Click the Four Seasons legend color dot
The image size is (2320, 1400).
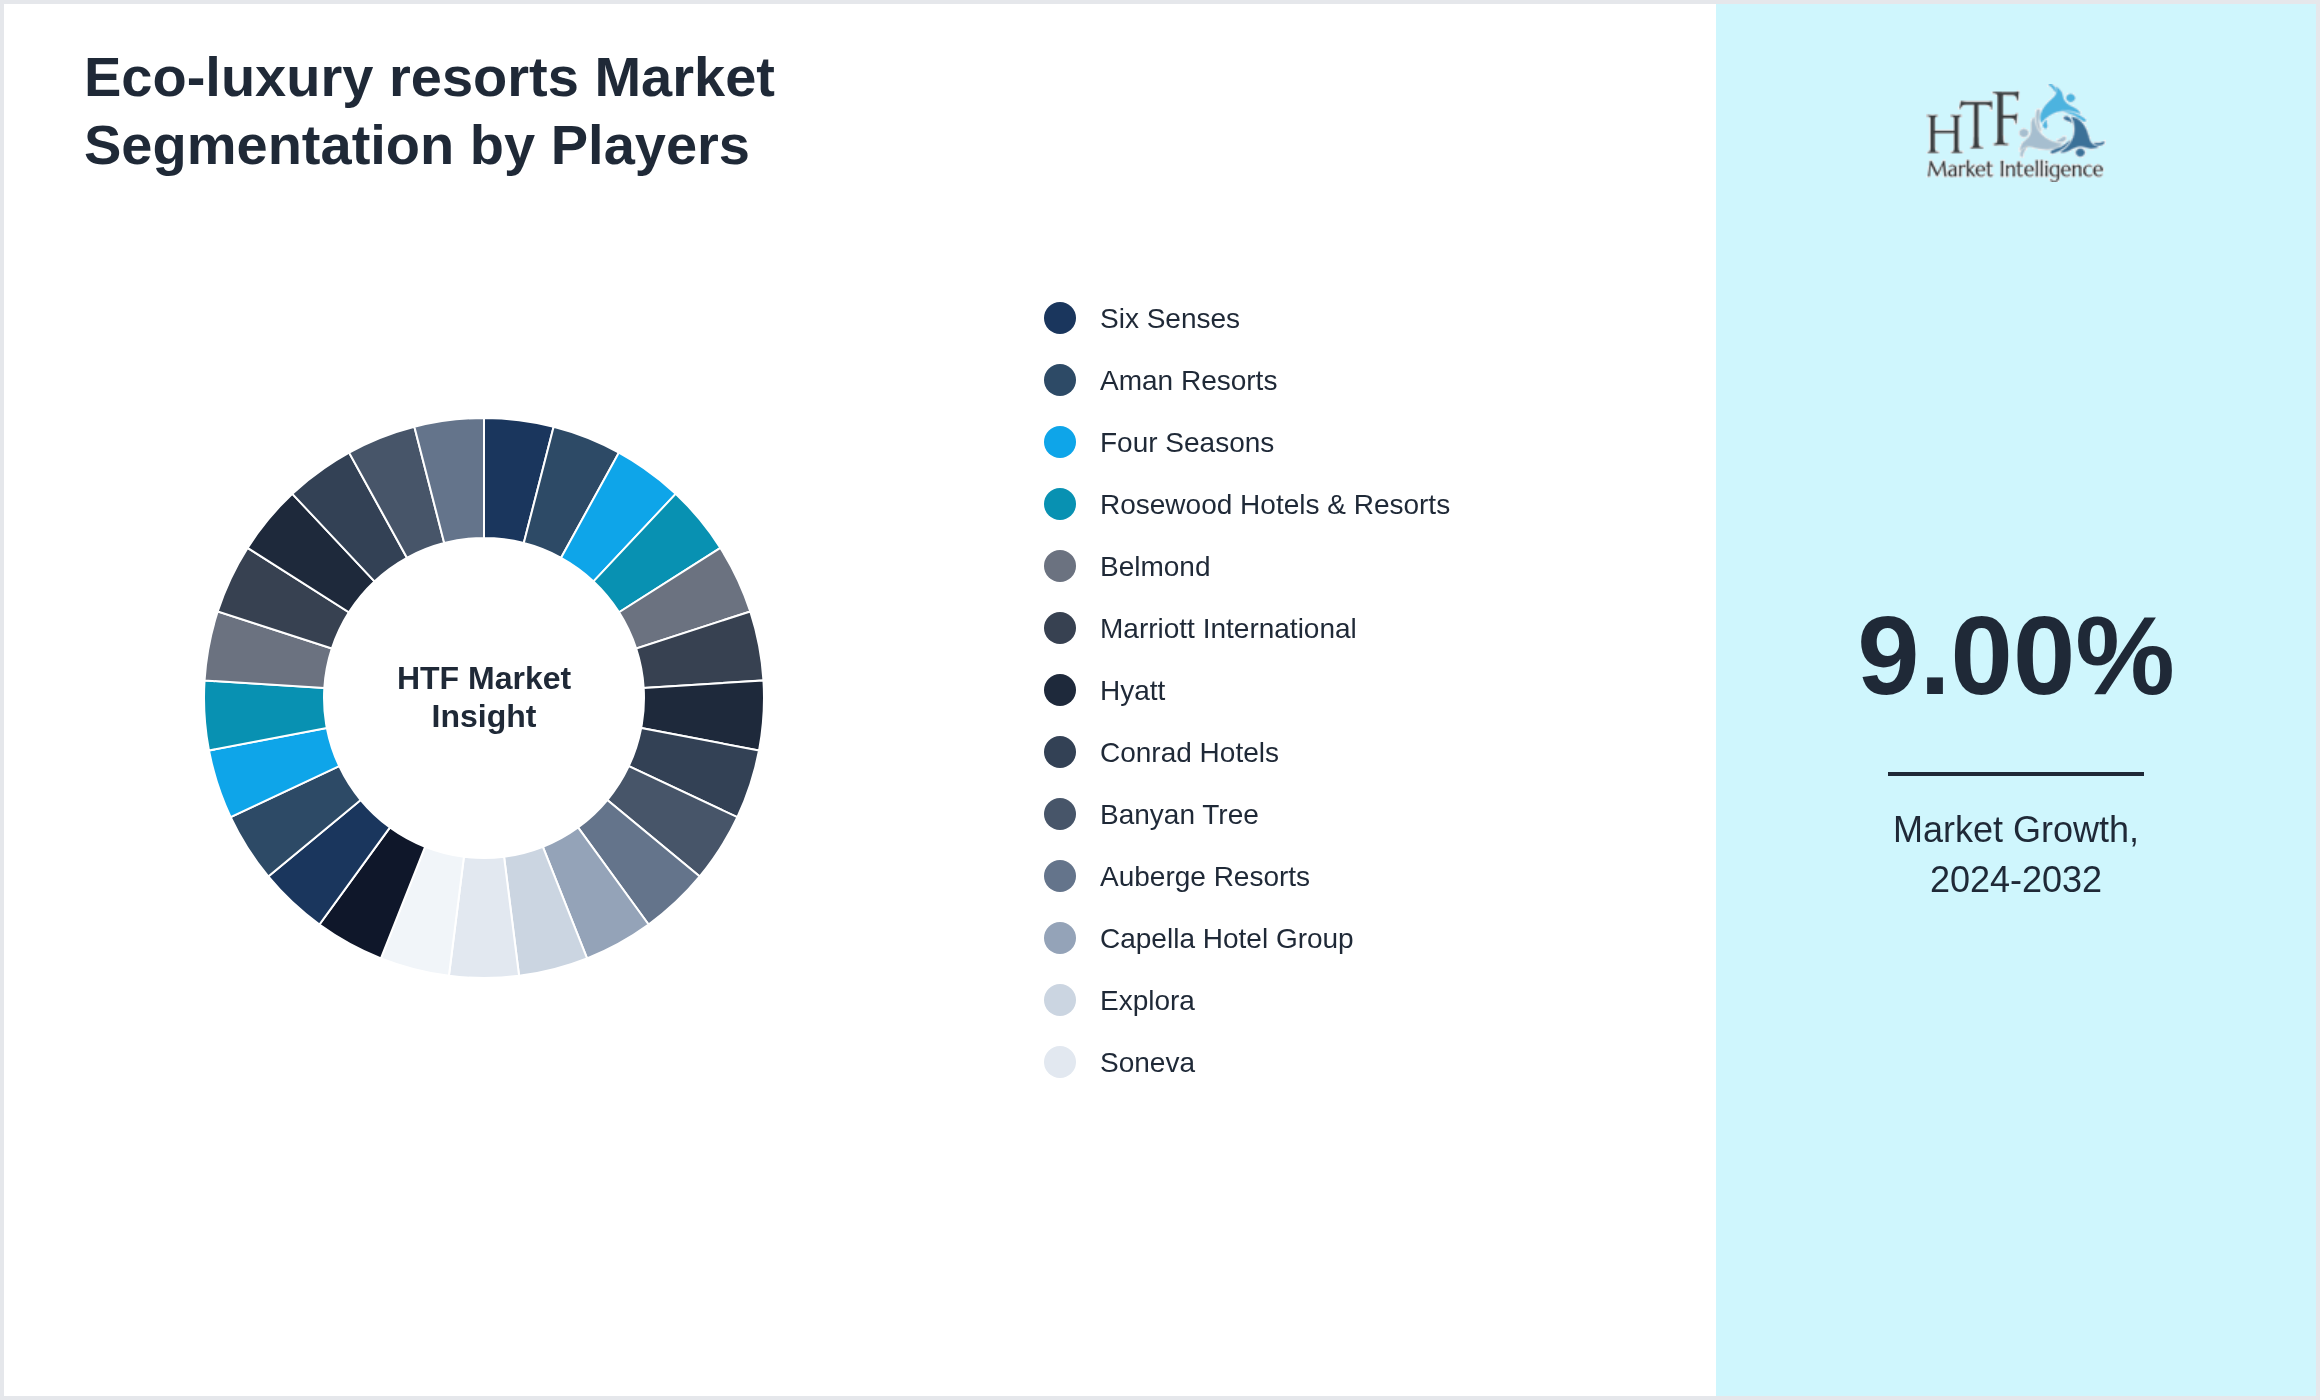tap(1060, 442)
